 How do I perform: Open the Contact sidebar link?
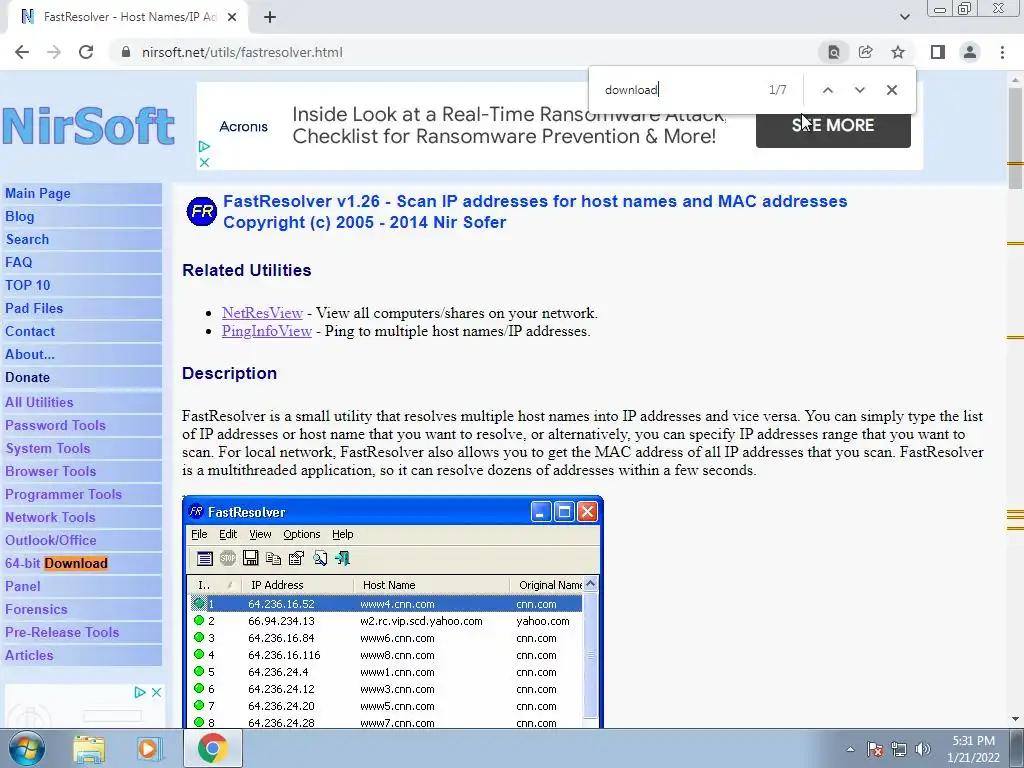coord(30,331)
